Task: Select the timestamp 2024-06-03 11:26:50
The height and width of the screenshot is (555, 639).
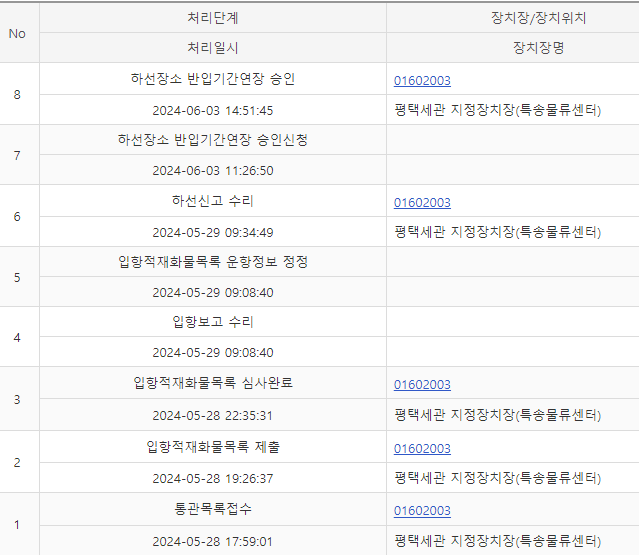Action: (213, 170)
